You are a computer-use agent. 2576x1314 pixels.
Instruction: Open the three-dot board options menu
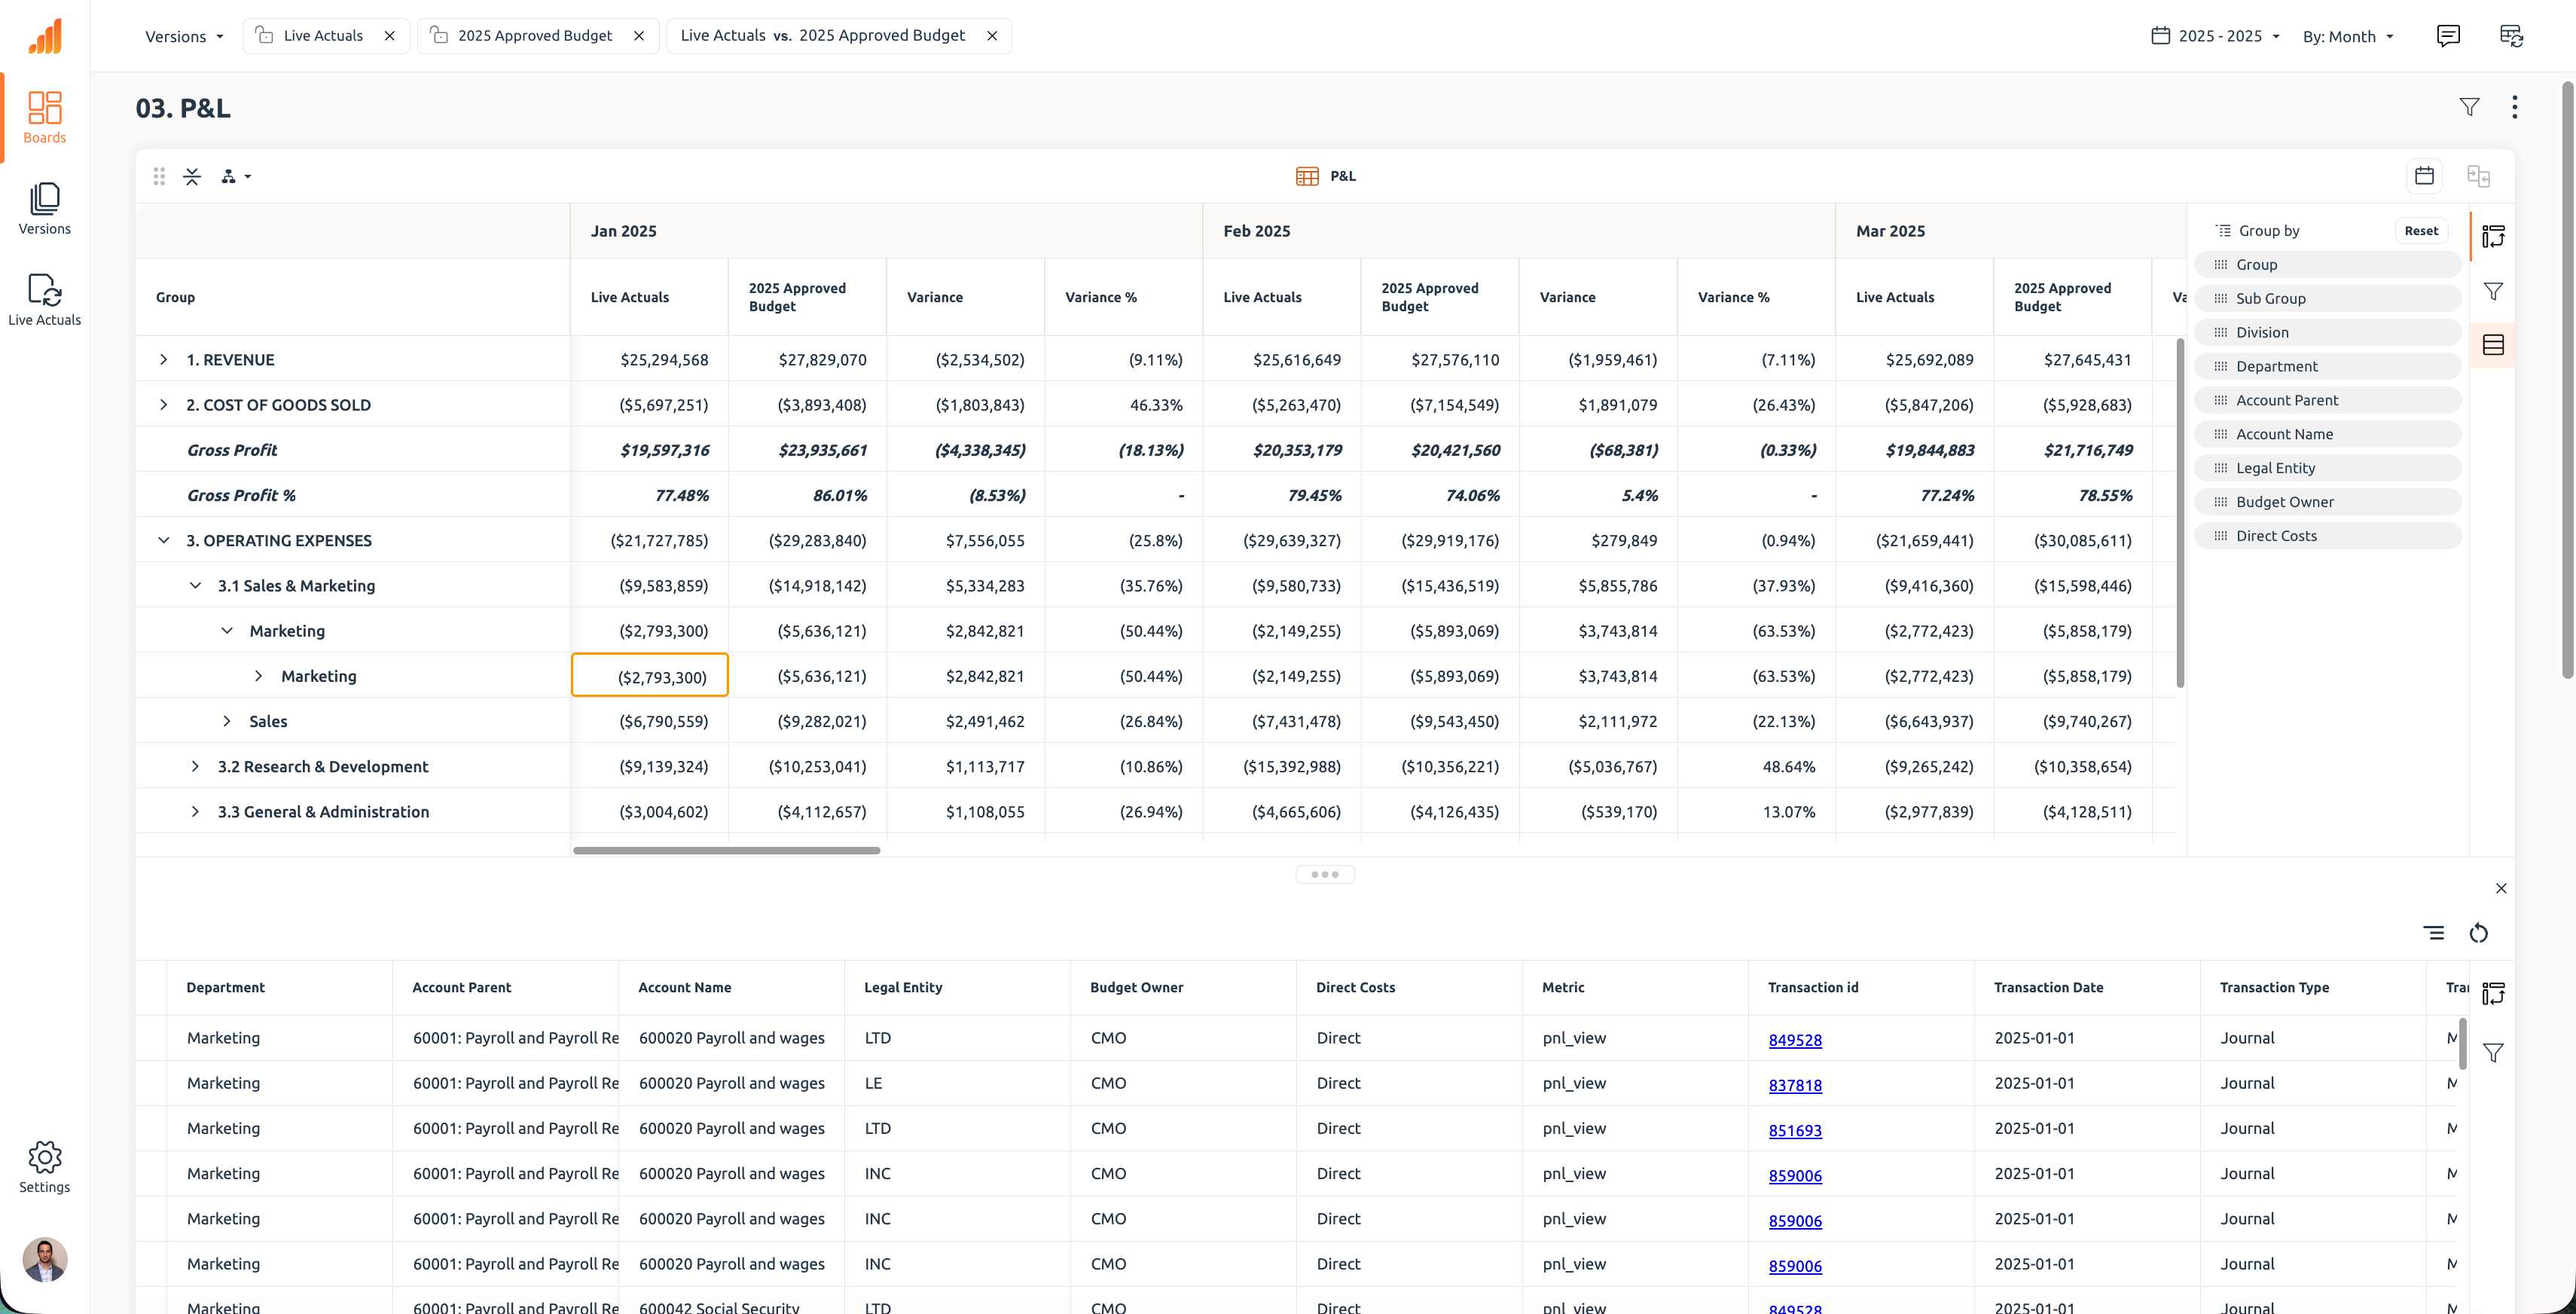coord(2514,107)
